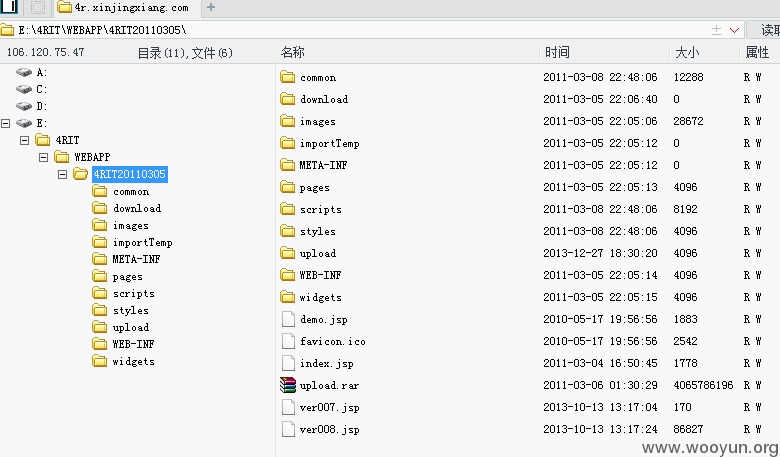Click first toolbar icon at top left
Screen dimensions: 780x457
point(9,6)
